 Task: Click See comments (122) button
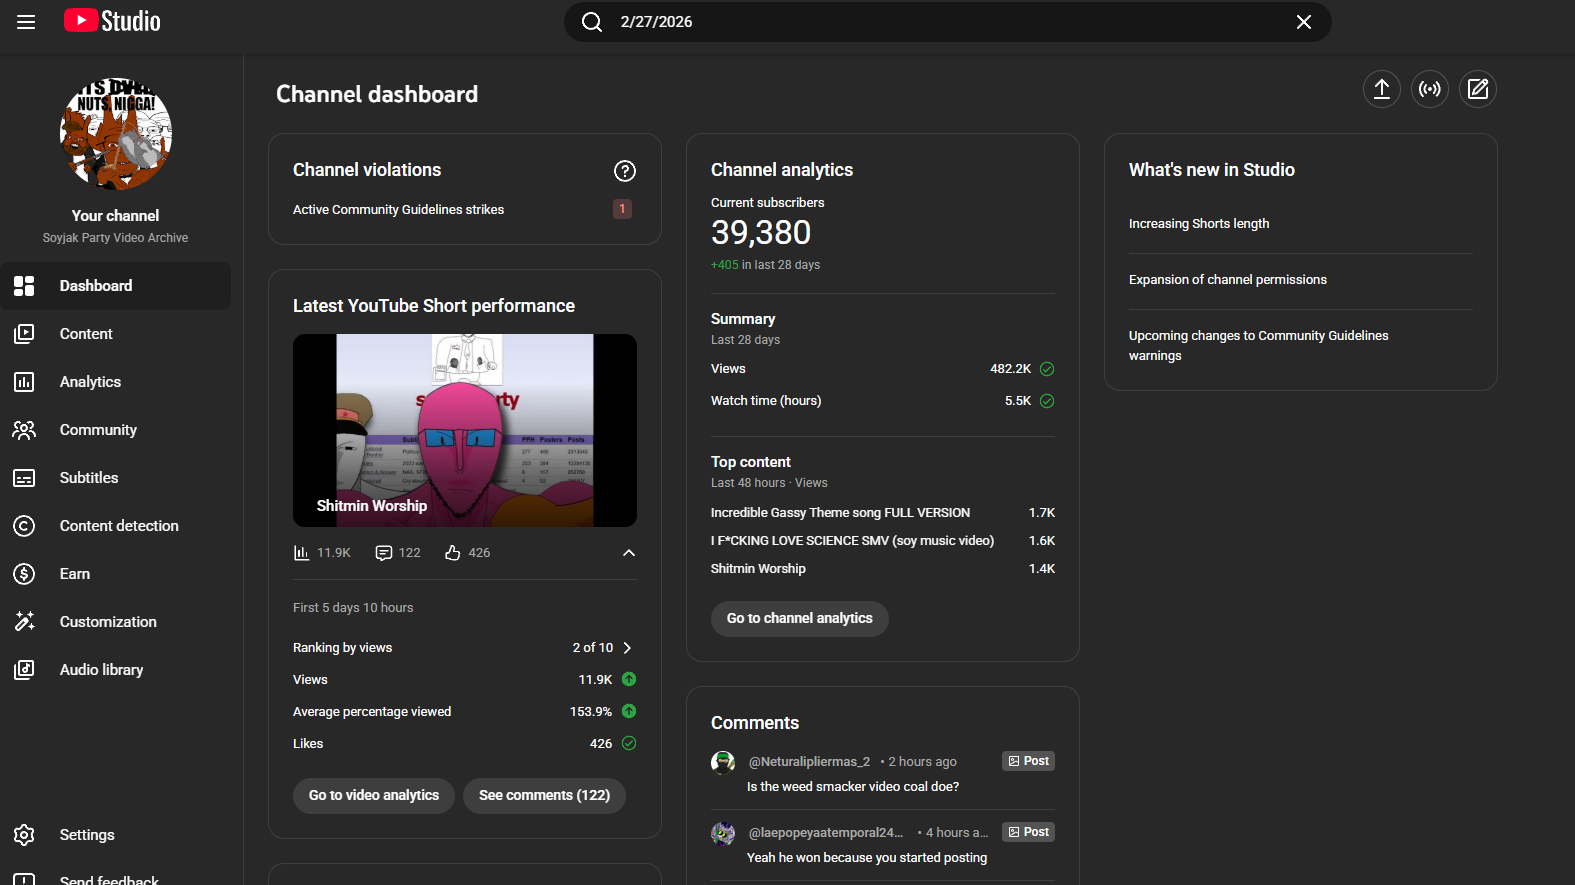tap(544, 796)
